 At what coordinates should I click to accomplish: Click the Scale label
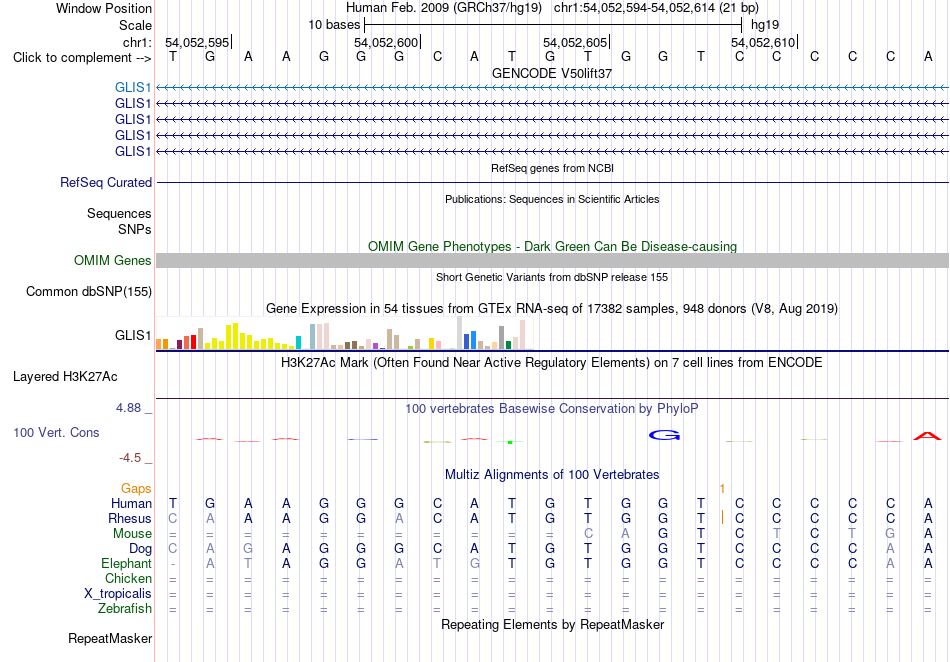coord(135,25)
